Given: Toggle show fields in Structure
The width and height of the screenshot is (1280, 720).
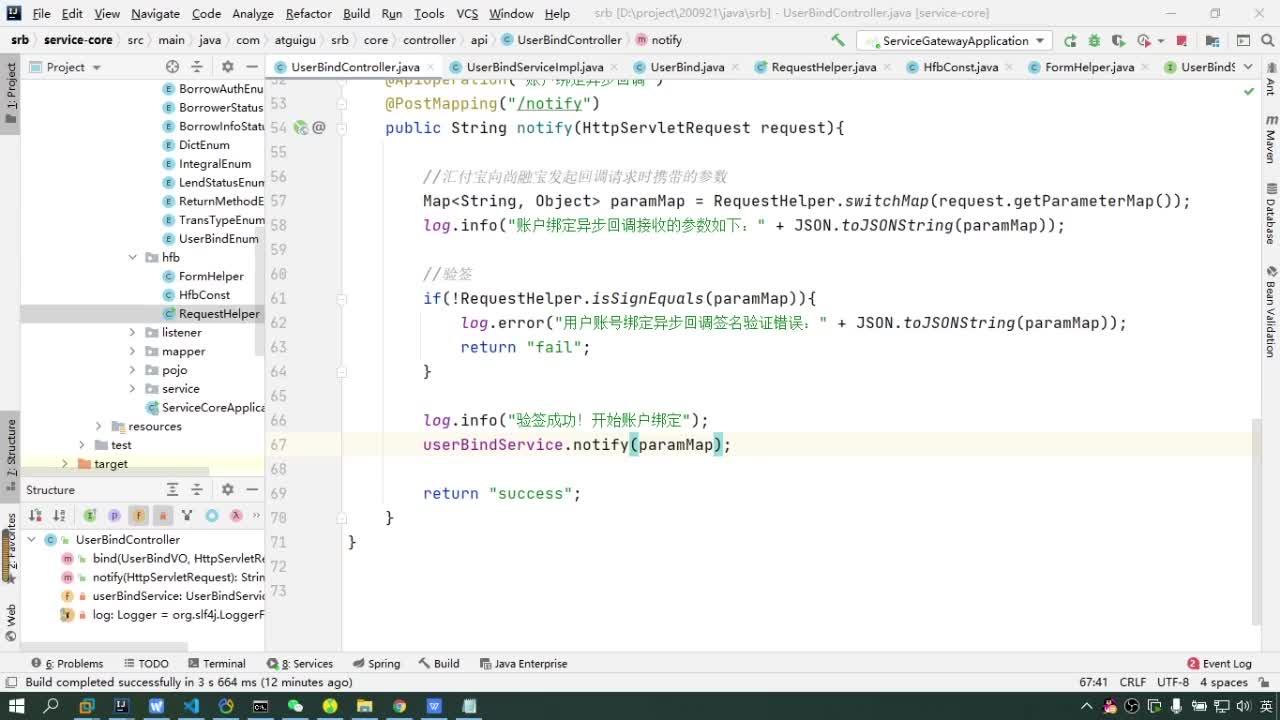Looking at the screenshot, I should click(x=138, y=515).
